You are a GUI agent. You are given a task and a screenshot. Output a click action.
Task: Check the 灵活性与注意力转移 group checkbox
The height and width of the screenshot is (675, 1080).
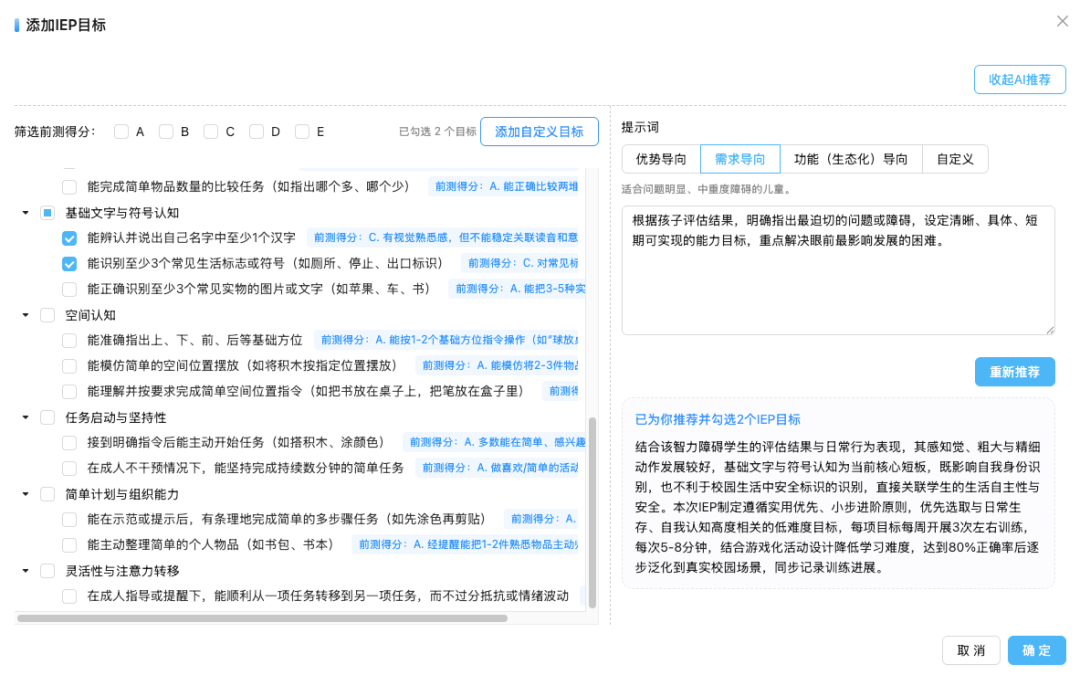(x=48, y=570)
